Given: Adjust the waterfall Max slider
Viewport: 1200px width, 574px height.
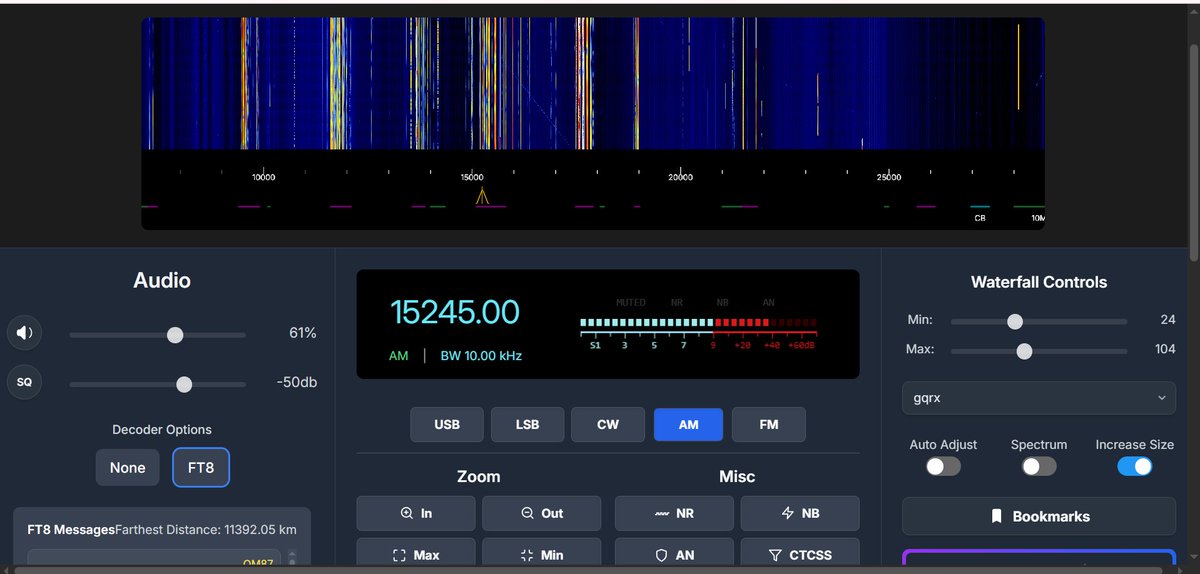Looking at the screenshot, I should 1039,350.
